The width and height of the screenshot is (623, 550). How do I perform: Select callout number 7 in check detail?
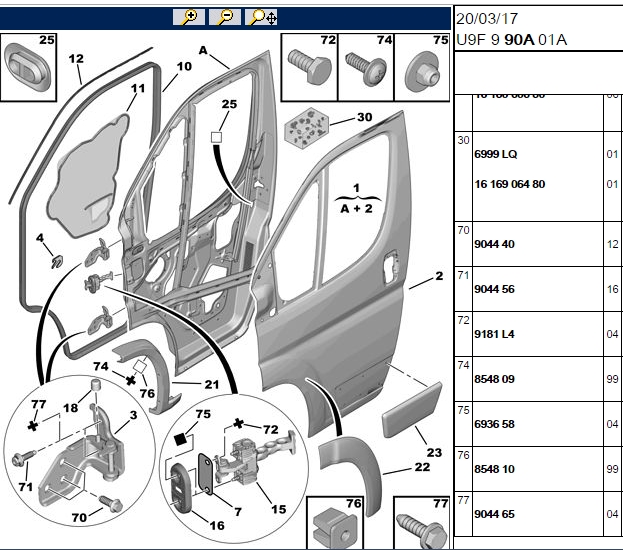pos(238,511)
